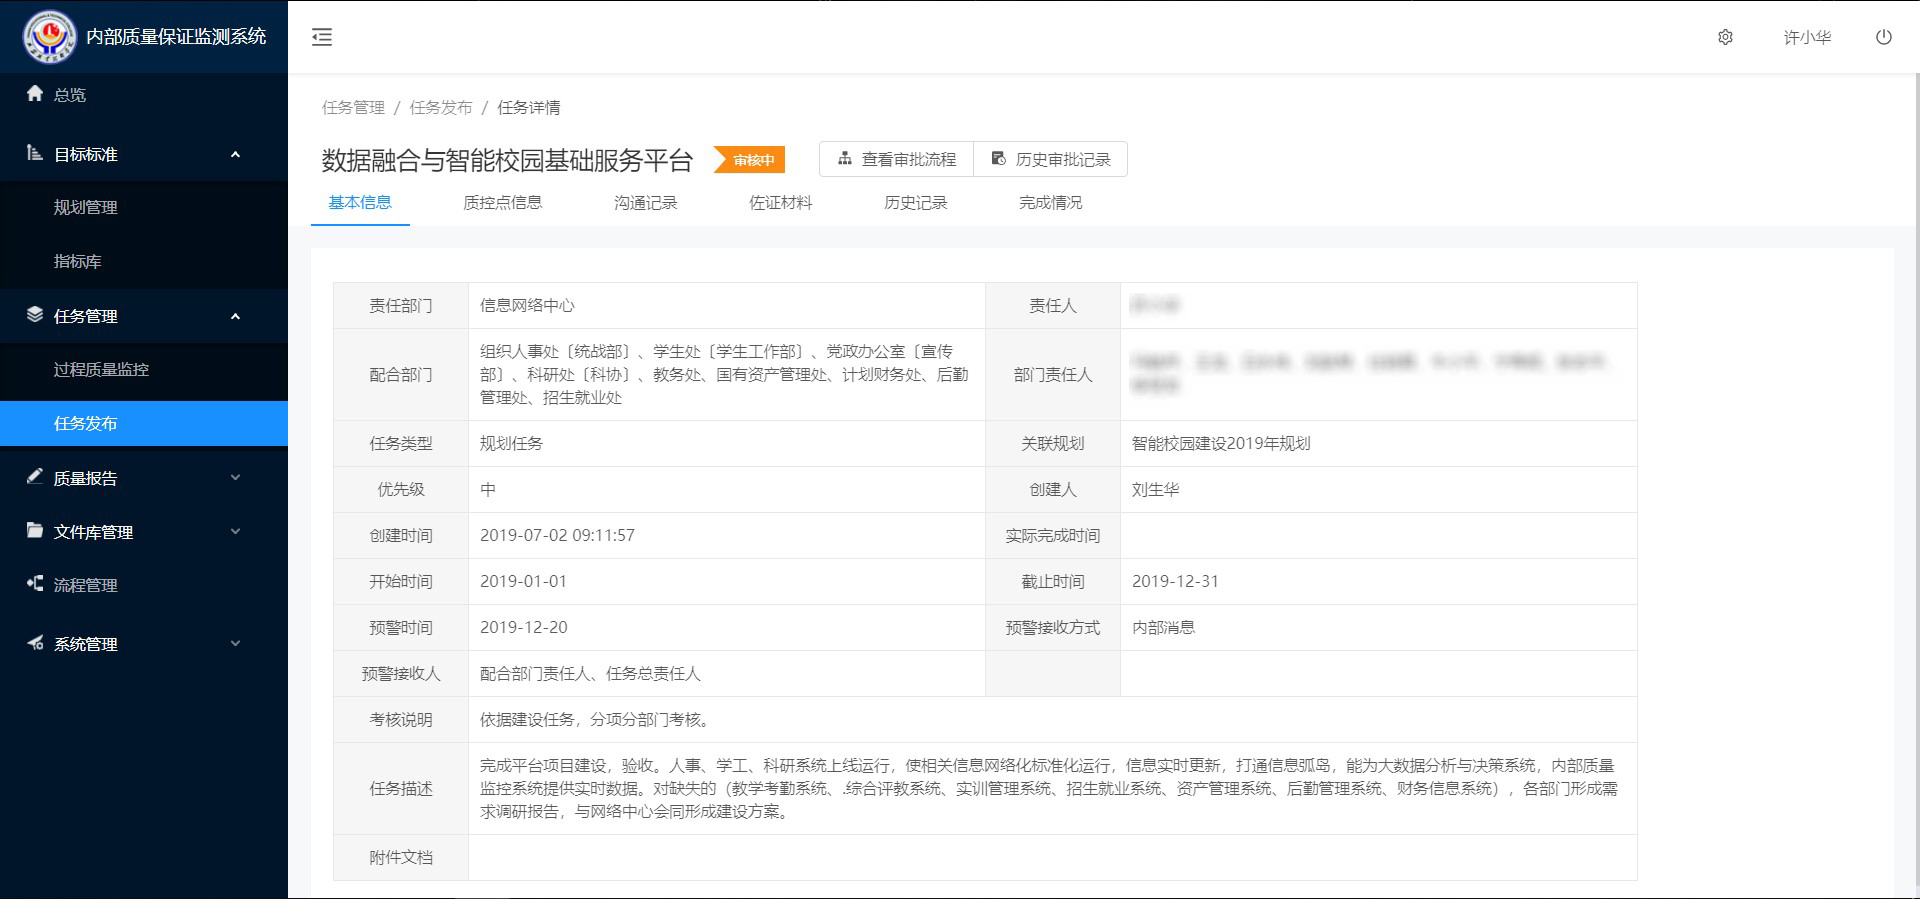Image resolution: width=1920 pixels, height=899 pixels.
Task: Expand the 文件库管理 menu chevron
Action: click(235, 532)
